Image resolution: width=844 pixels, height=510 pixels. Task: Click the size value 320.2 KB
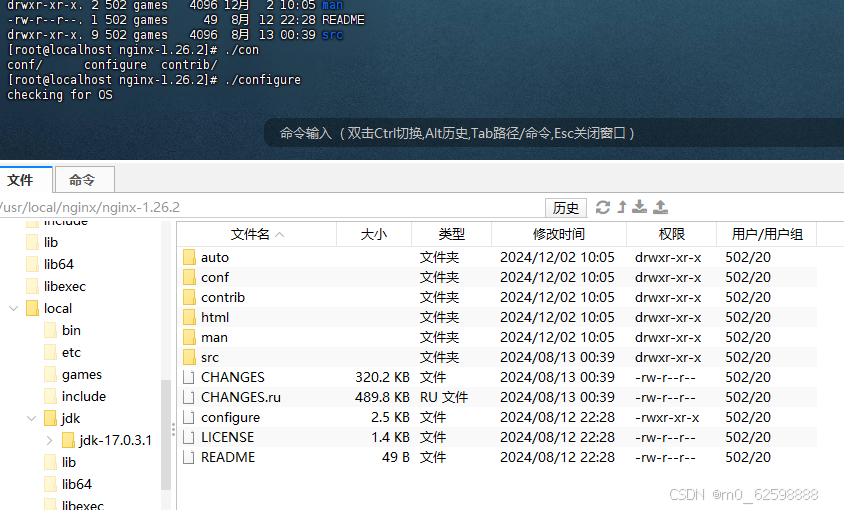click(x=382, y=377)
